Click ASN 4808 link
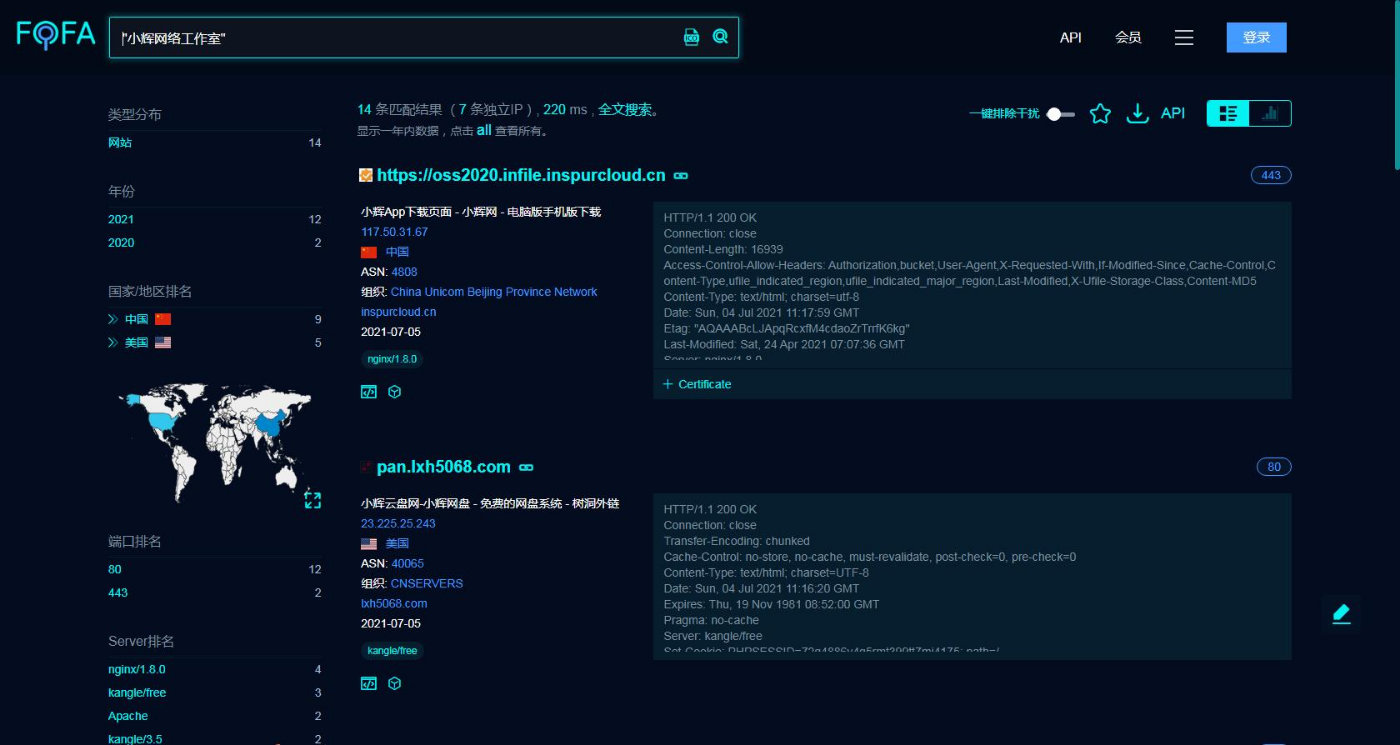Viewport: 1400px width, 745px height. (404, 272)
